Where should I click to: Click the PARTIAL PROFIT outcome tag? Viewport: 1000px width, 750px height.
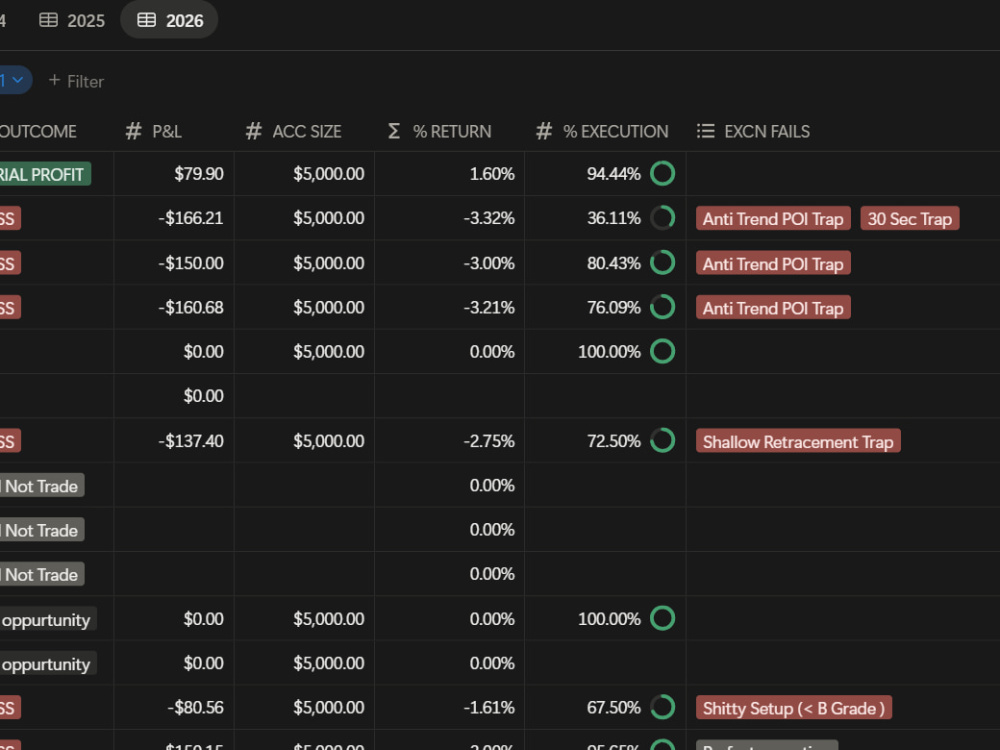point(45,174)
